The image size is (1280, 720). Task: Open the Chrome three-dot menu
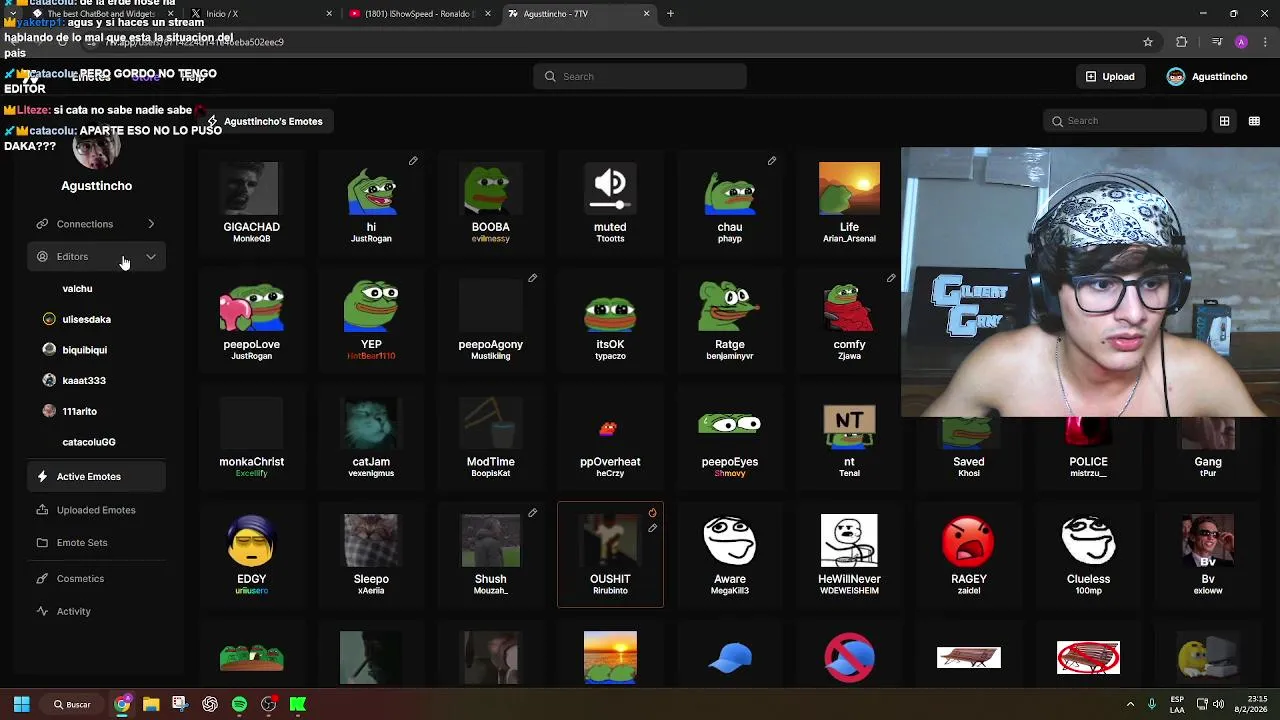click(1263, 42)
